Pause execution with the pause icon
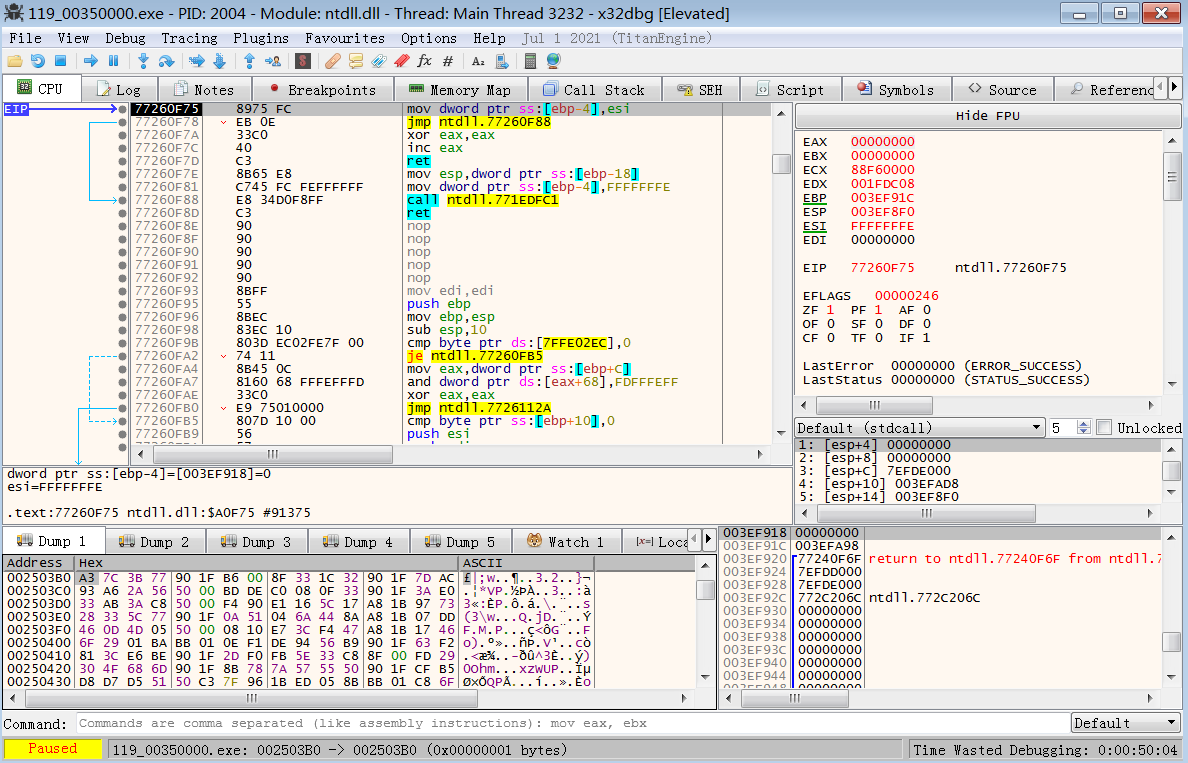The image size is (1188, 763). pos(114,61)
